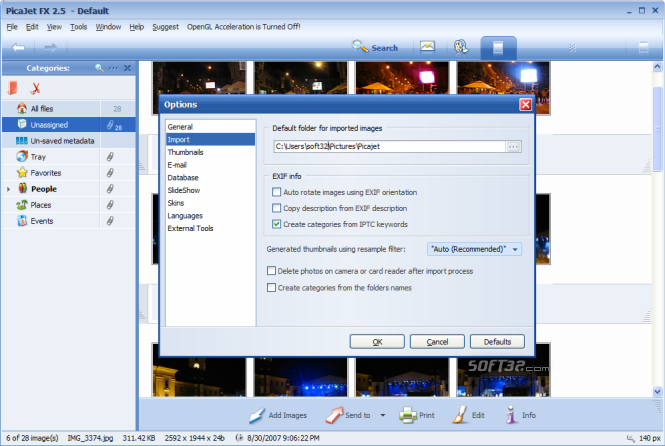Open the Search tool in toolbar
Viewport: 665px width, 446px height.
coord(375,47)
